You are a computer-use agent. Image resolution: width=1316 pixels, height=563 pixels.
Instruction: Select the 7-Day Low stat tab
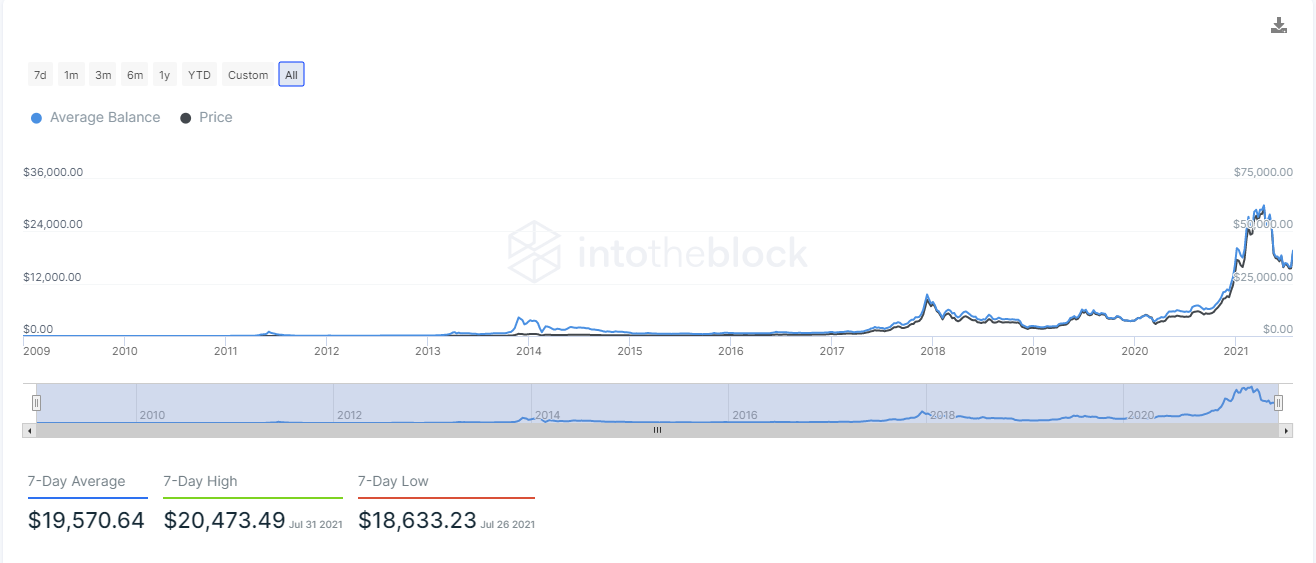[394, 482]
